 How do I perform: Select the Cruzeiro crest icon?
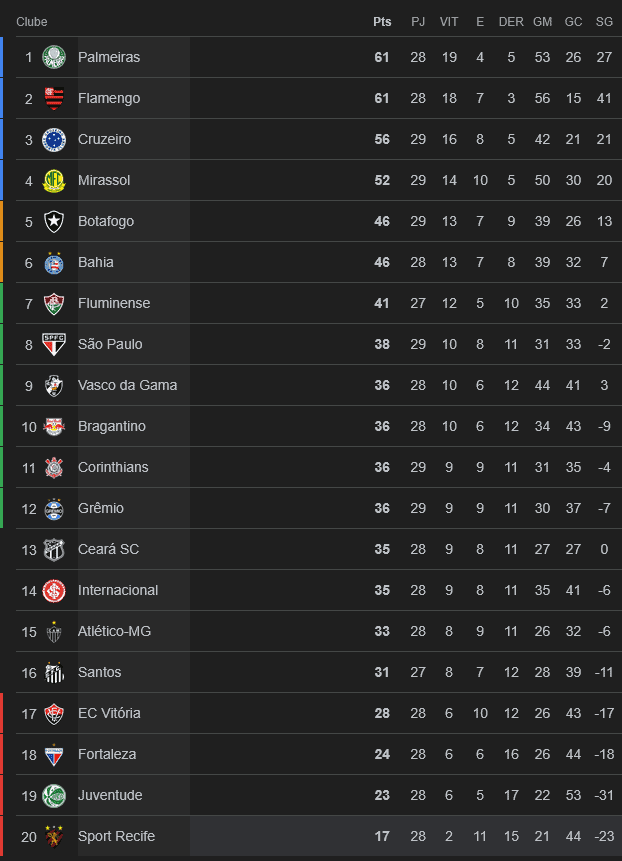point(54,139)
